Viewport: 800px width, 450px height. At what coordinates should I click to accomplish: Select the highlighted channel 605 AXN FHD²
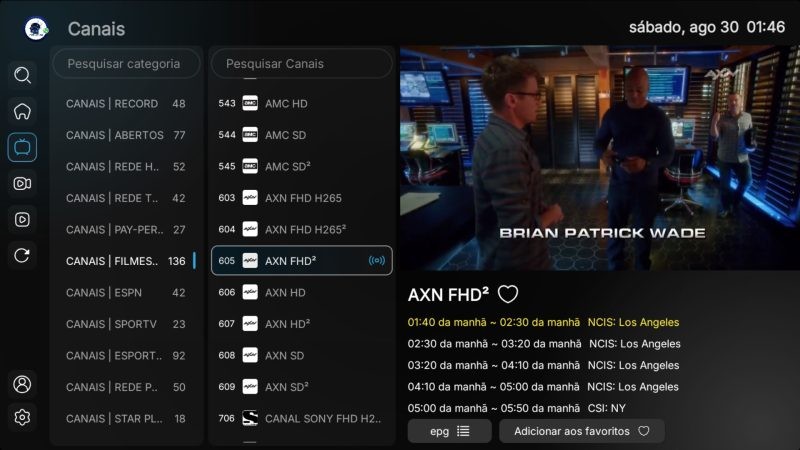[x=302, y=261]
